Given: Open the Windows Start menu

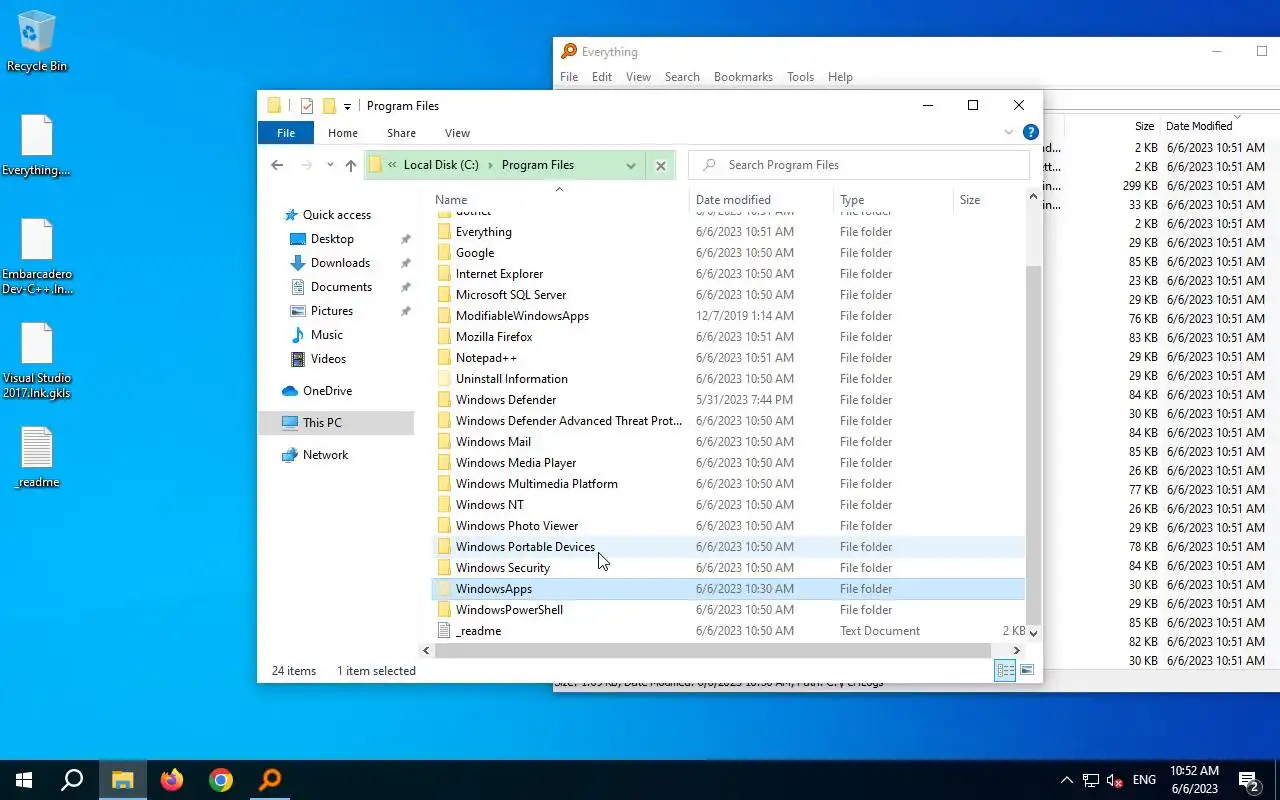Looking at the screenshot, I should 24,780.
